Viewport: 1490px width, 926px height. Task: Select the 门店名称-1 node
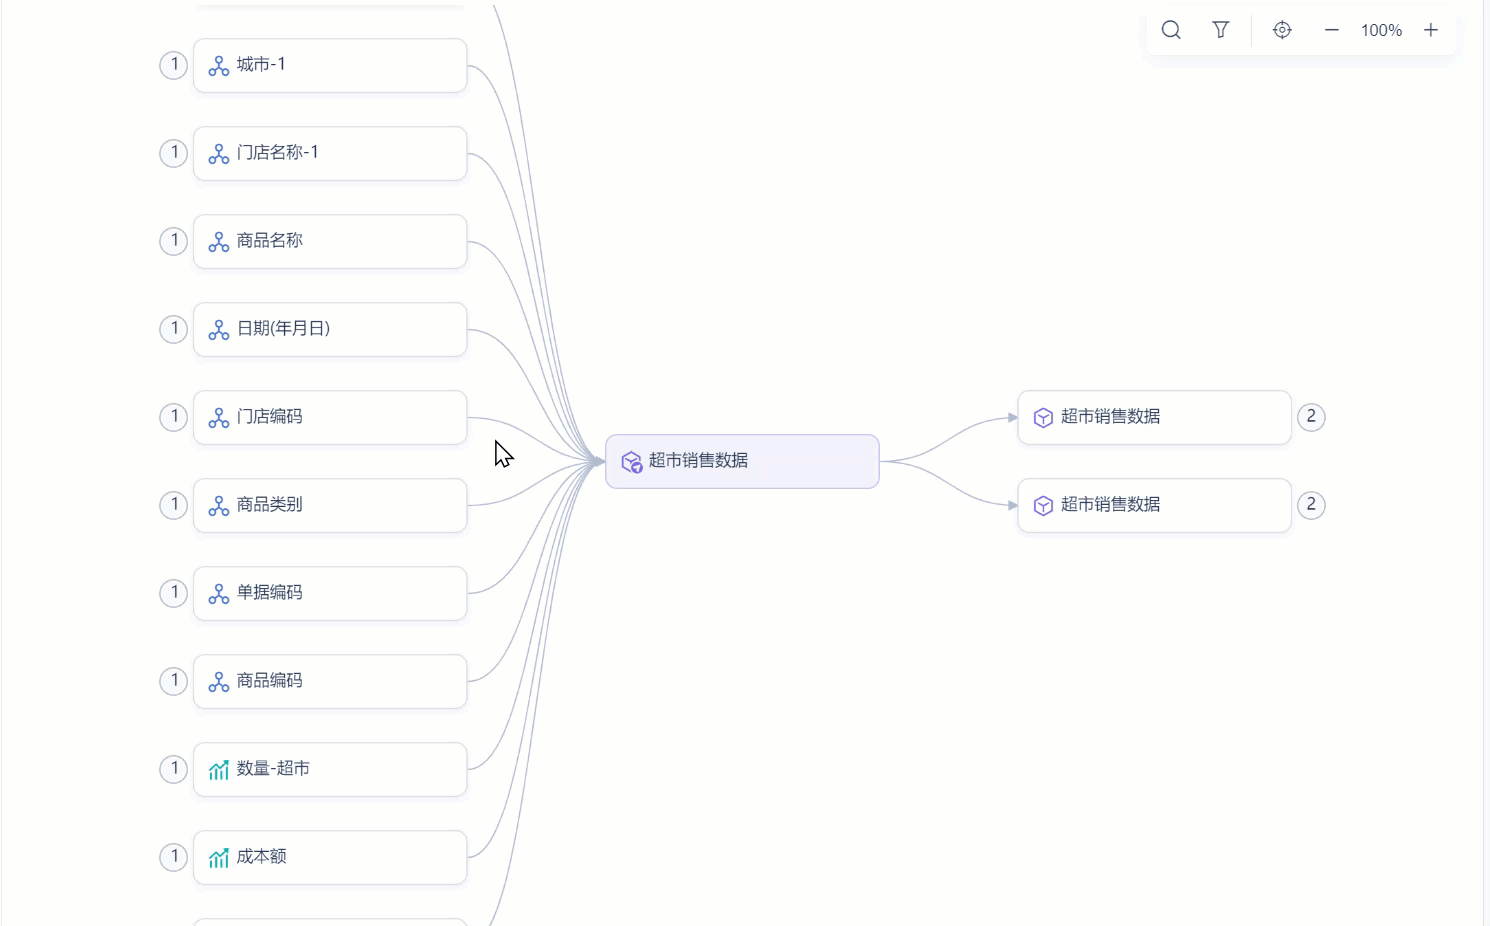330,154
